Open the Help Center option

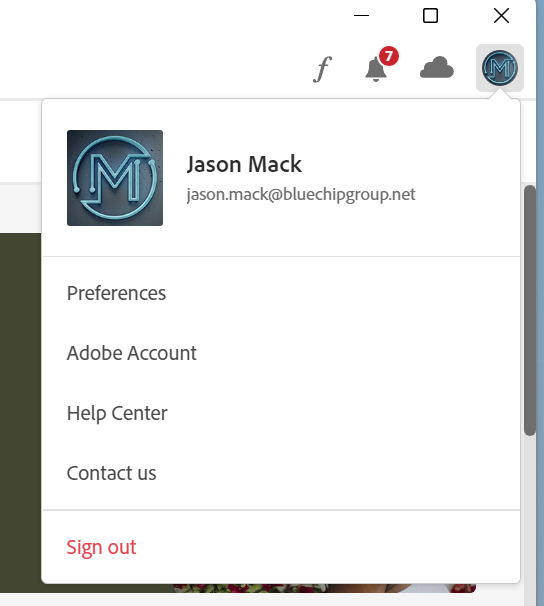point(117,413)
